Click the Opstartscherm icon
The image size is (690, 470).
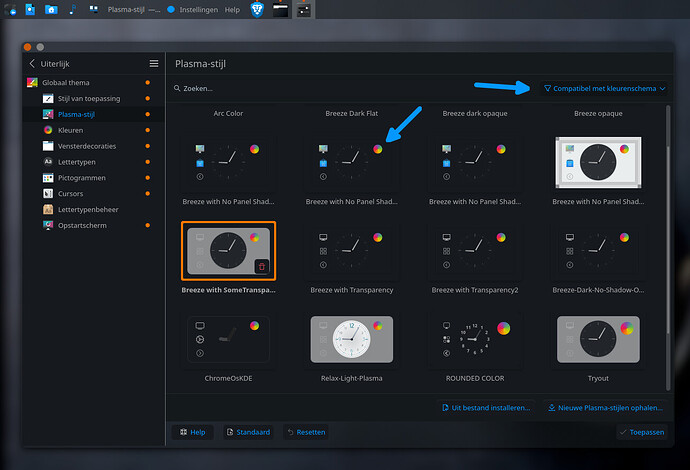pos(48,225)
